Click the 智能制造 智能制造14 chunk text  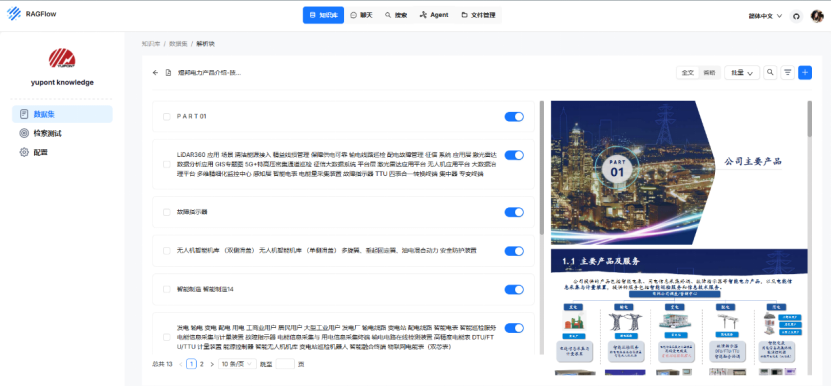tap(205, 289)
